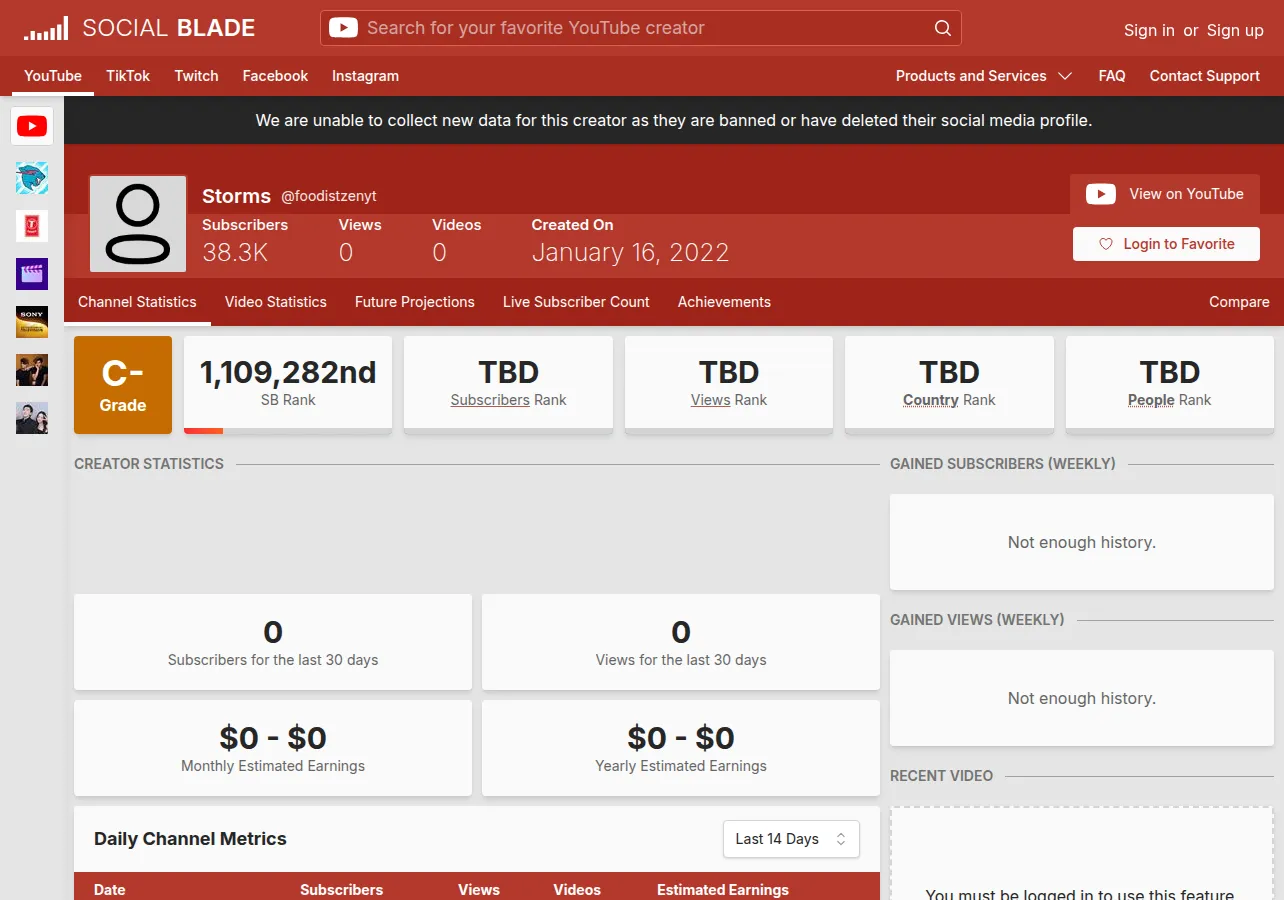Click the YouTube icon inside the search bar
The height and width of the screenshot is (900, 1284).
[x=343, y=28]
